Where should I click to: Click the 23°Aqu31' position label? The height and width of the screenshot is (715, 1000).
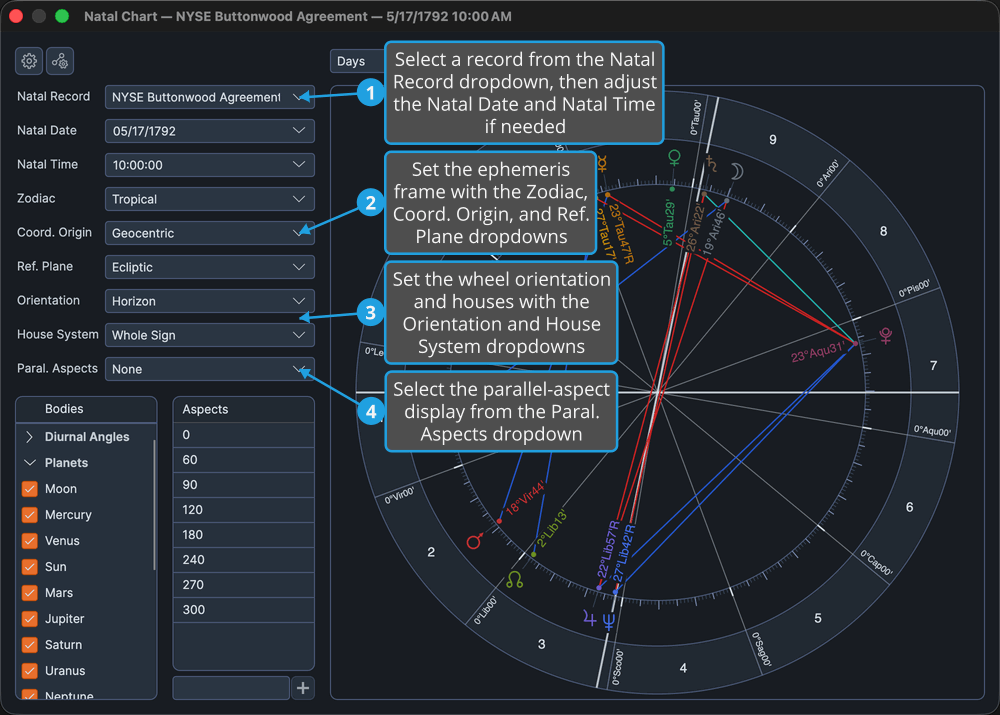click(818, 351)
